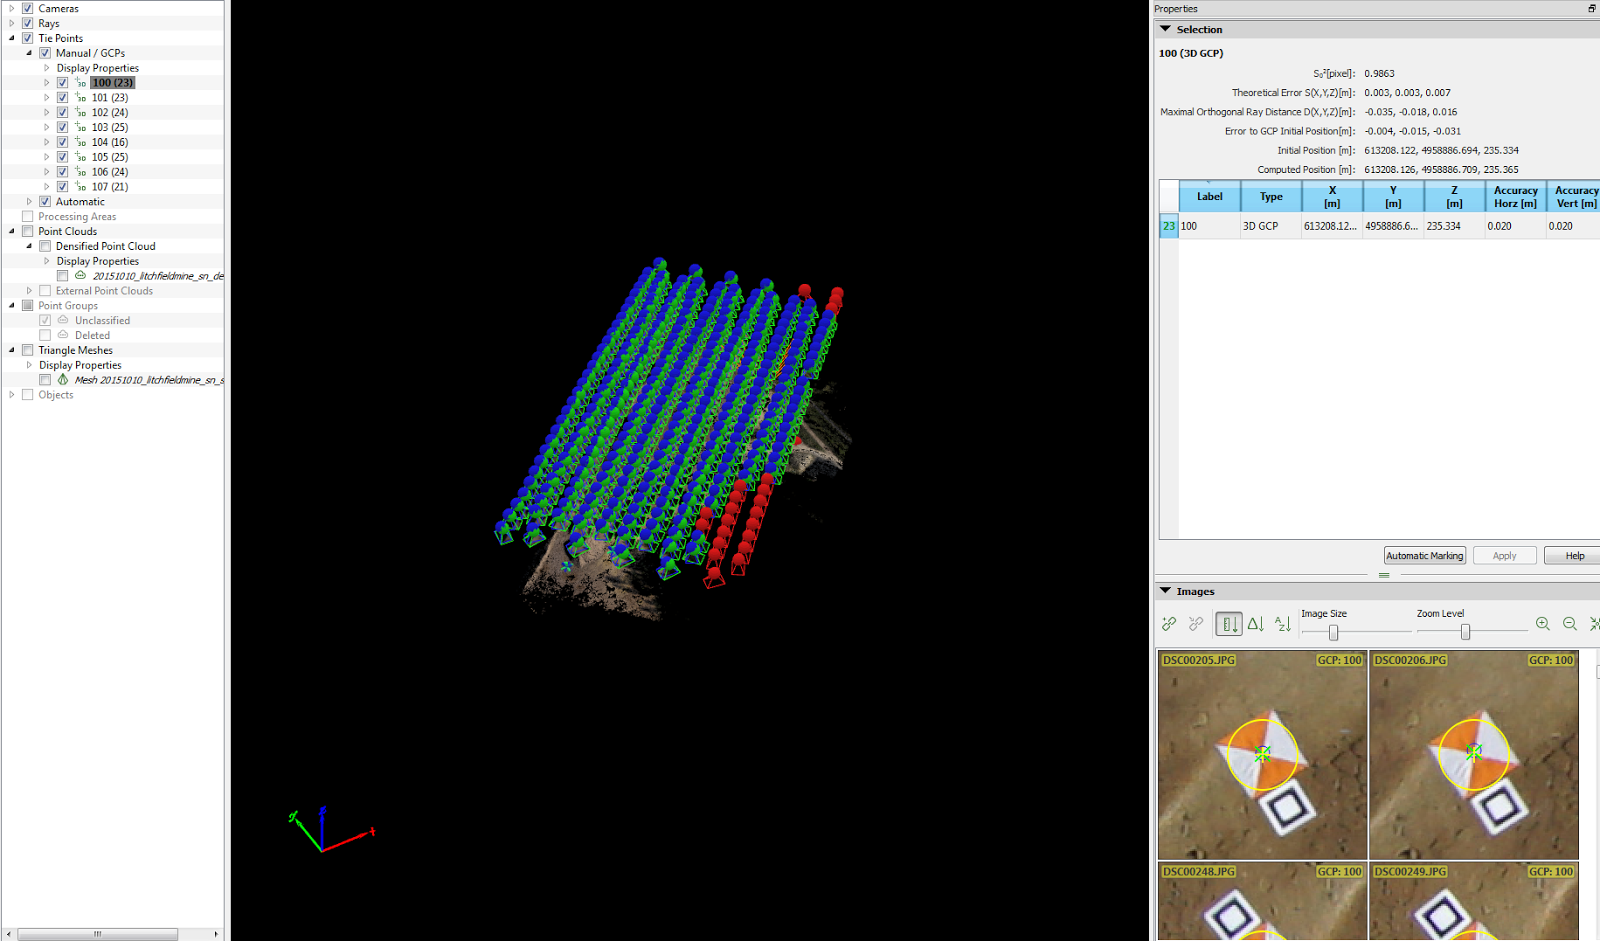Click the densified point cloud file icon
Image resolution: width=1600 pixels, height=941 pixels.
click(80, 275)
